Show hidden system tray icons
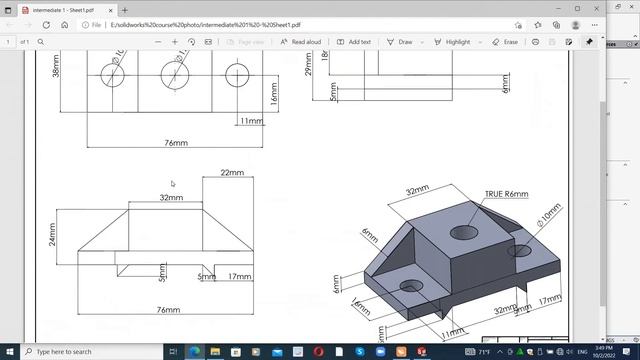The width and height of the screenshot is (640, 360). coord(500,351)
